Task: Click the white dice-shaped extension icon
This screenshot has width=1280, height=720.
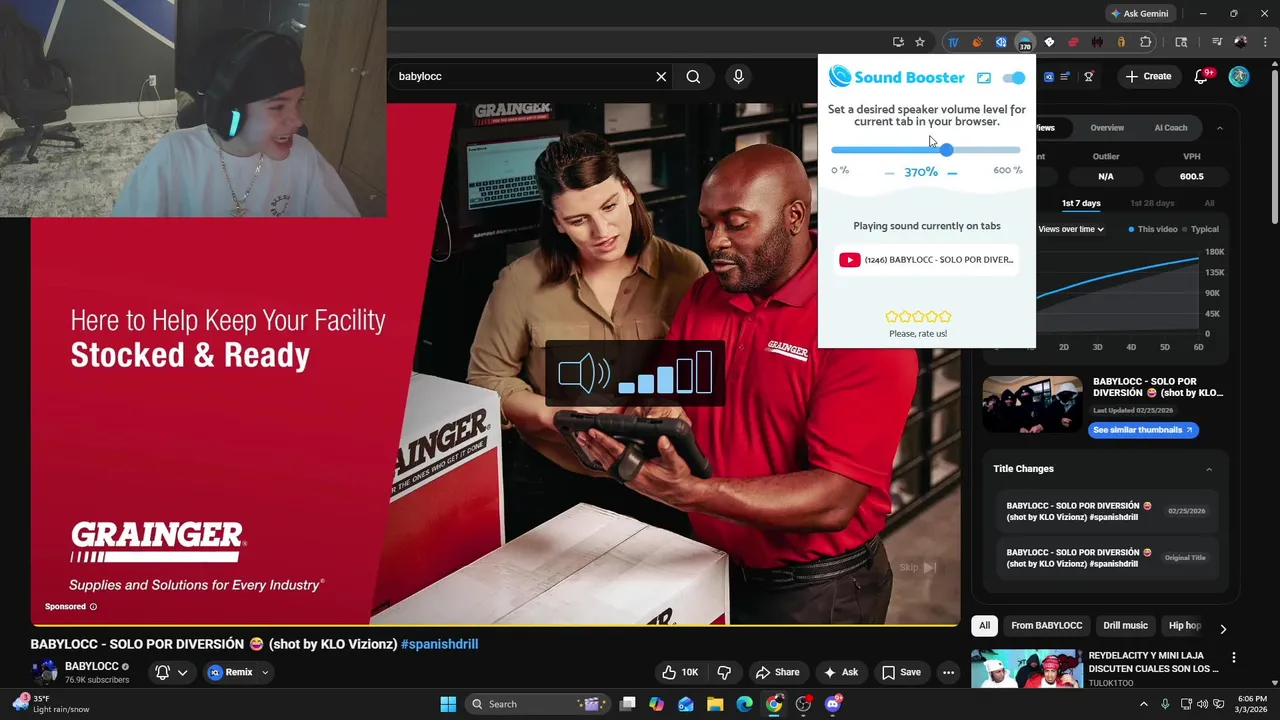Action: (x=1049, y=42)
